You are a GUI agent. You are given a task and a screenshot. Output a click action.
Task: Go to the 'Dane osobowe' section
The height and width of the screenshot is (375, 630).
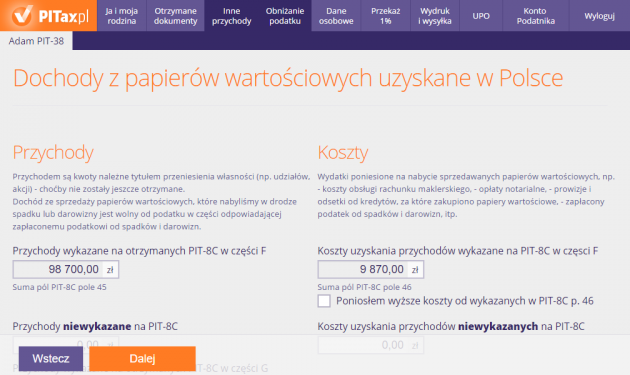[x=336, y=16]
